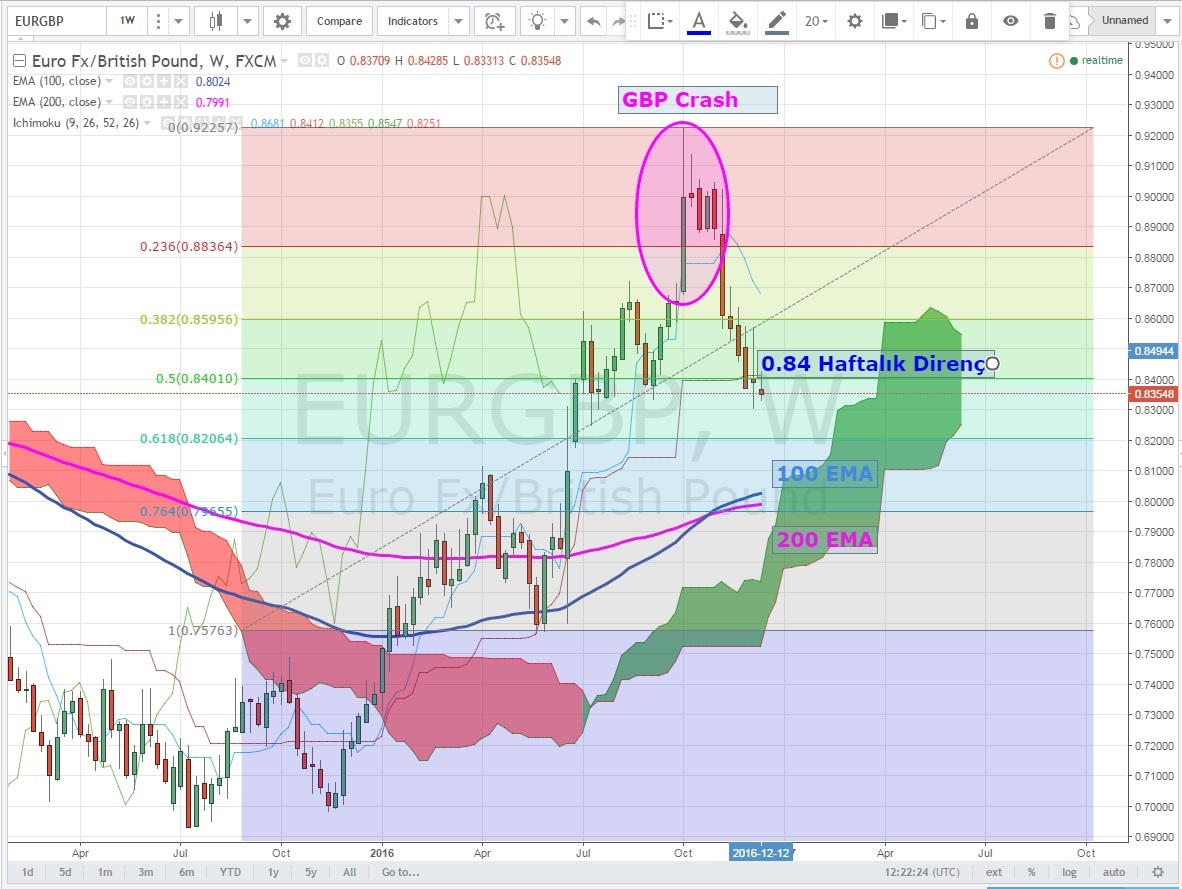Switch to the 6m time range

(187, 872)
